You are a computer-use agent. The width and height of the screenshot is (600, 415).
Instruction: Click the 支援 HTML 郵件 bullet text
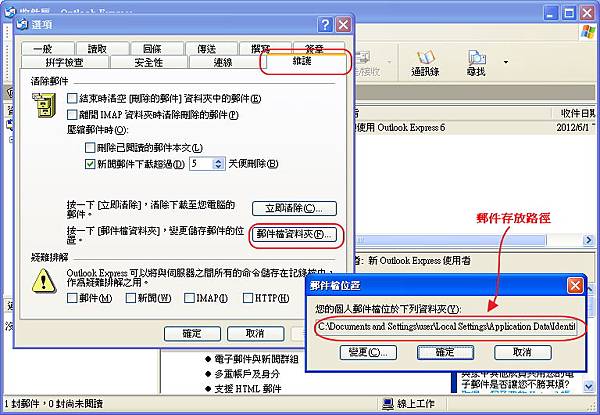248,389
